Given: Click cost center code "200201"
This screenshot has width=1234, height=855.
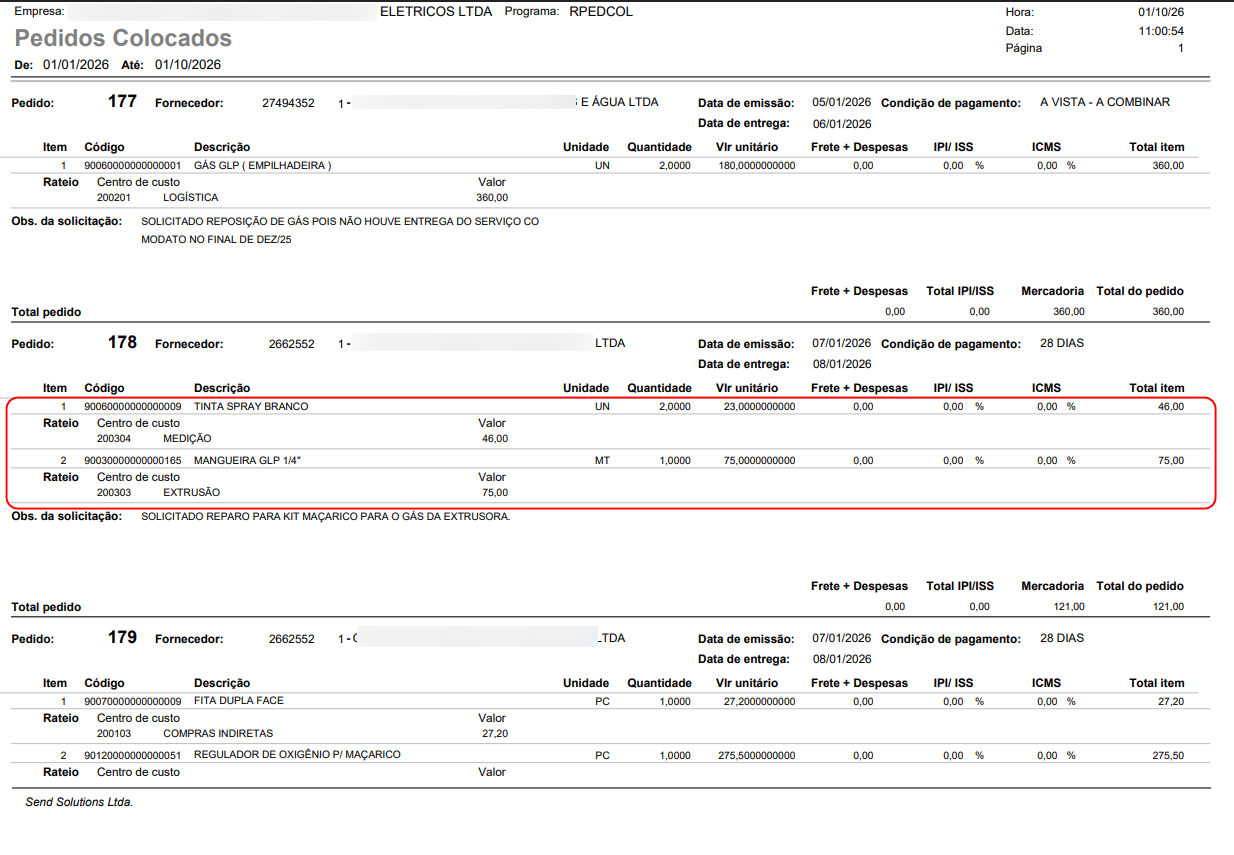Looking at the screenshot, I should coord(114,198).
